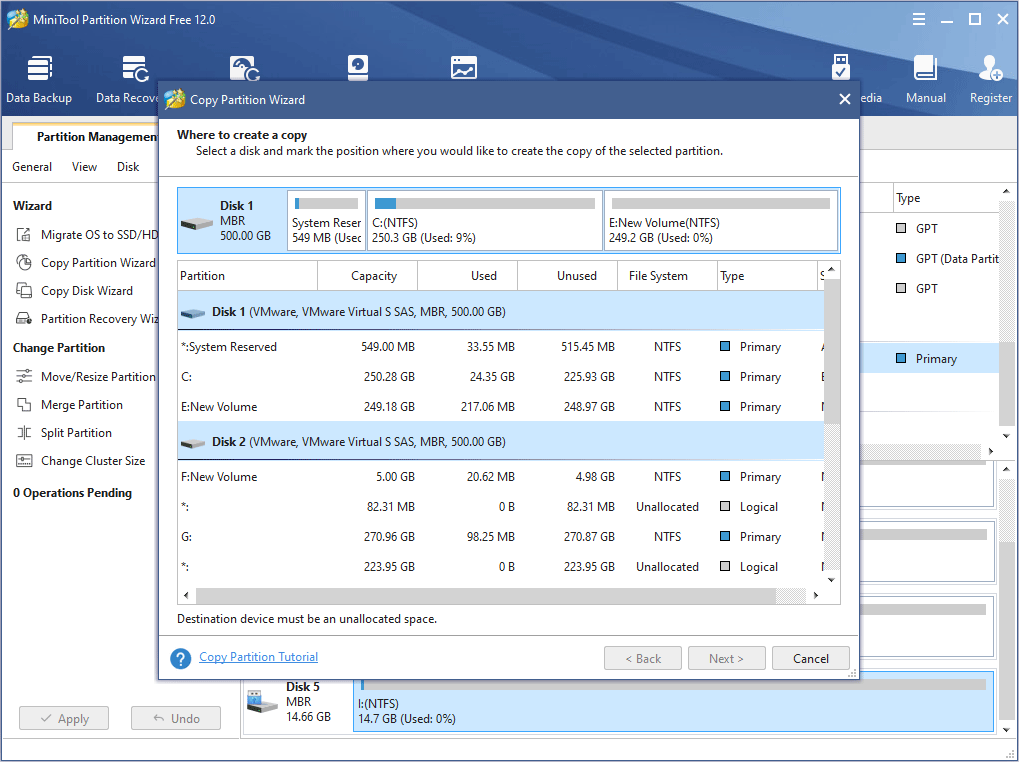Select Disk 1 row in partition list
This screenshot has height=762, width=1019.
point(501,312)
